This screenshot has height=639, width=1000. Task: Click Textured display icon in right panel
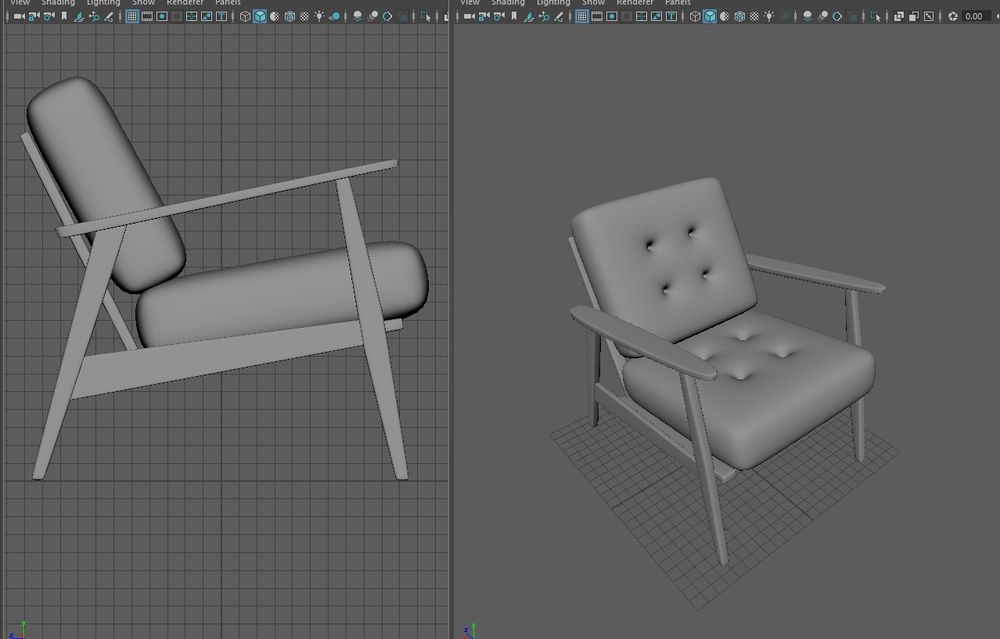[x=754, y=17]
